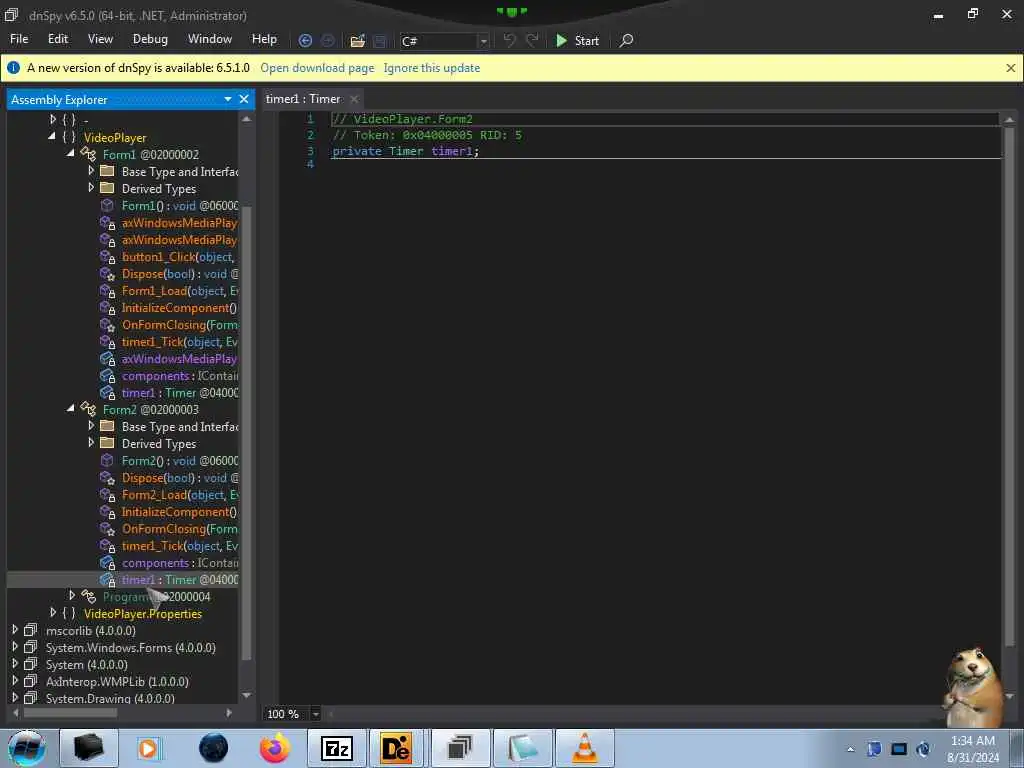Expand Form2's Derived Types folder
Viewport: 1024px width, 768px height.
click(91, 442)
